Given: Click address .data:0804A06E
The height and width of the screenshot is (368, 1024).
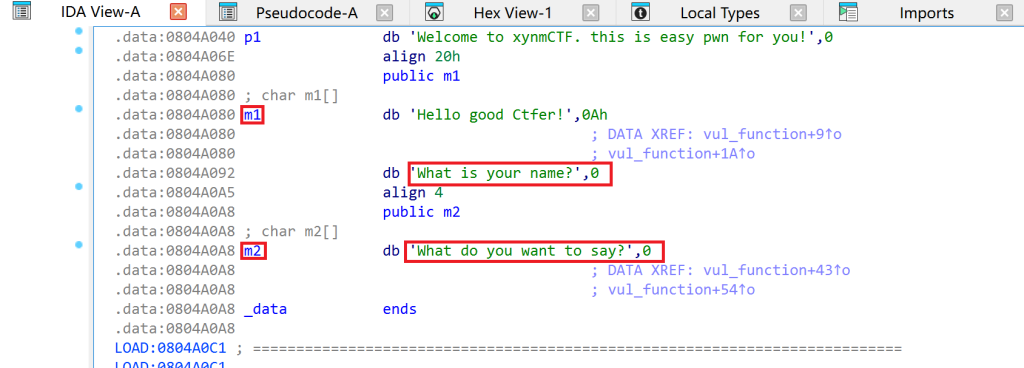Looking at the screenshot, I should coord(175,57).
